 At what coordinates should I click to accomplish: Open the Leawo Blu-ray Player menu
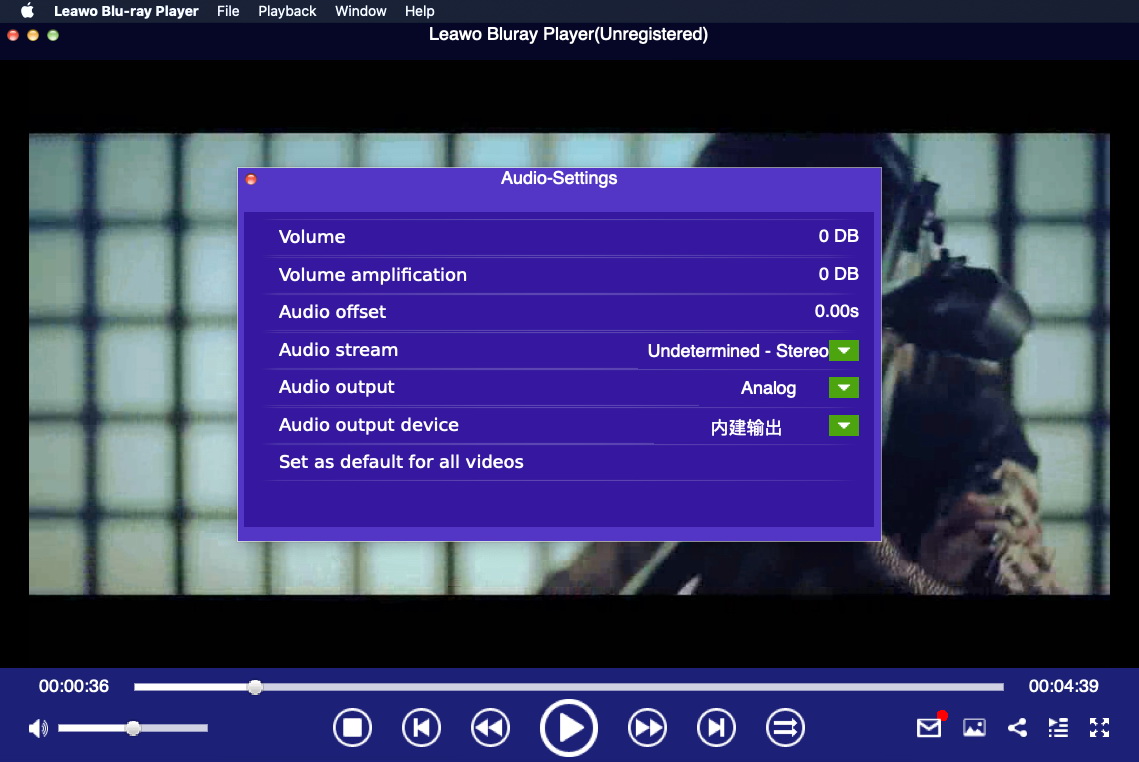[126, 11]
